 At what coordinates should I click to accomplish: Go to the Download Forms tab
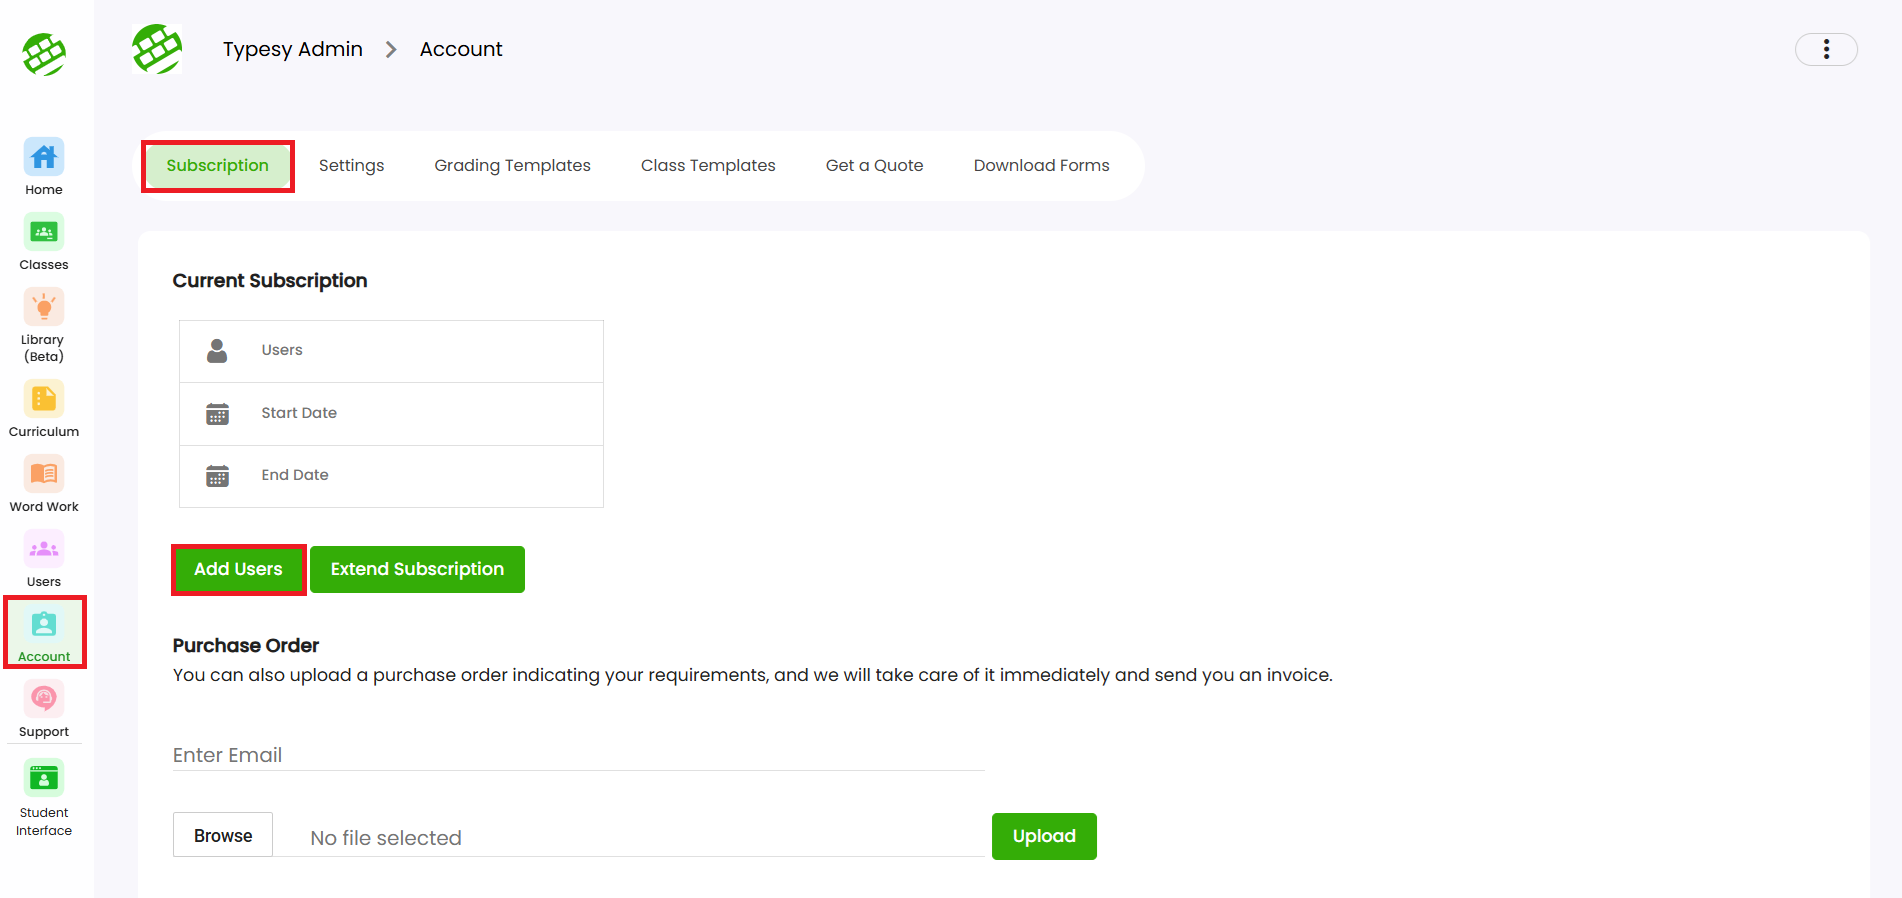pos(1041,166)
